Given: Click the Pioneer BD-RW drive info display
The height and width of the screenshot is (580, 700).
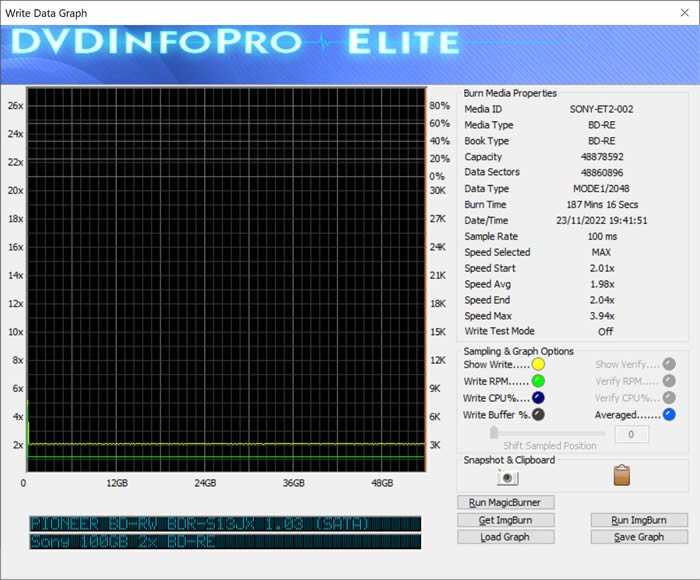Looking at the screenshot, I should point(225,524).
